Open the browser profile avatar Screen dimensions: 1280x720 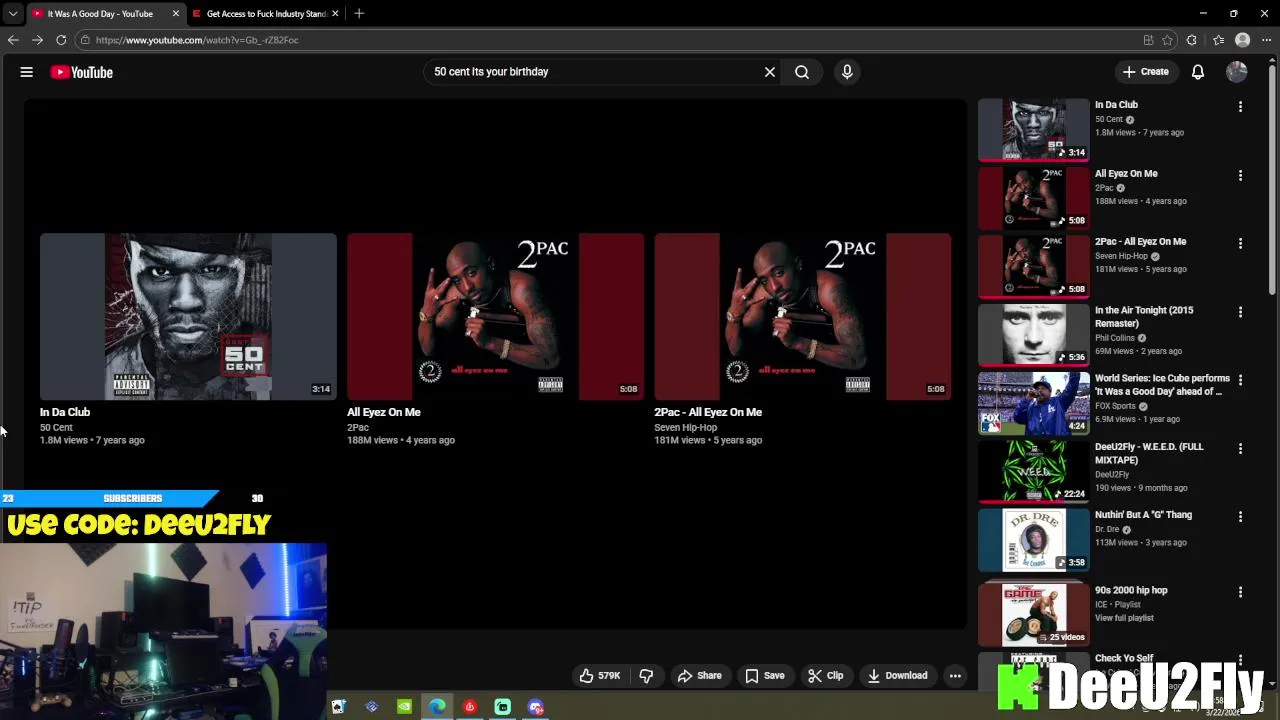1242,40
